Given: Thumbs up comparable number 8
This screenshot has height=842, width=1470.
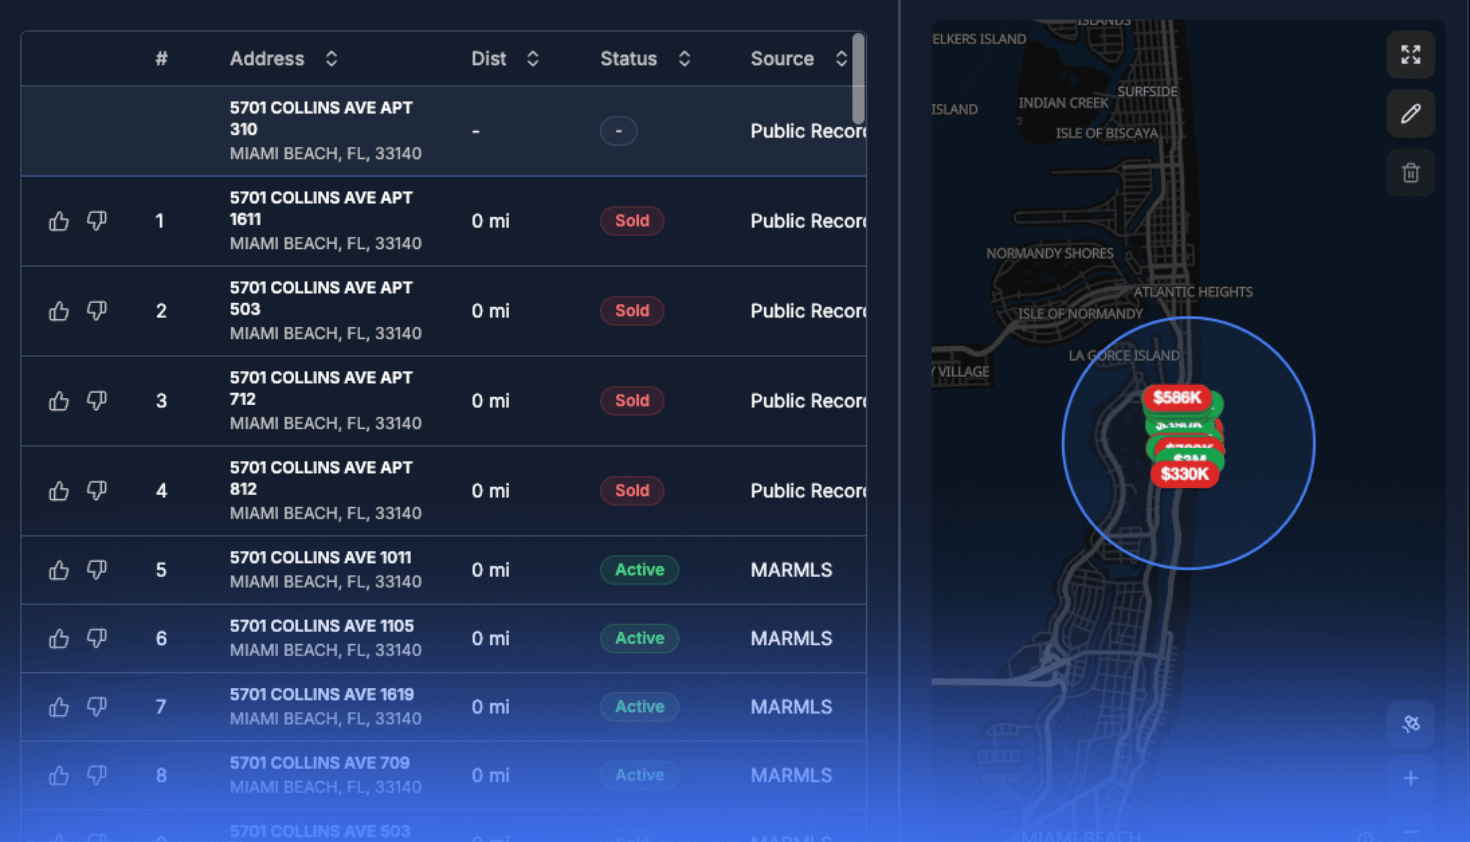Looking at the screenshot, I should [59, 775].
